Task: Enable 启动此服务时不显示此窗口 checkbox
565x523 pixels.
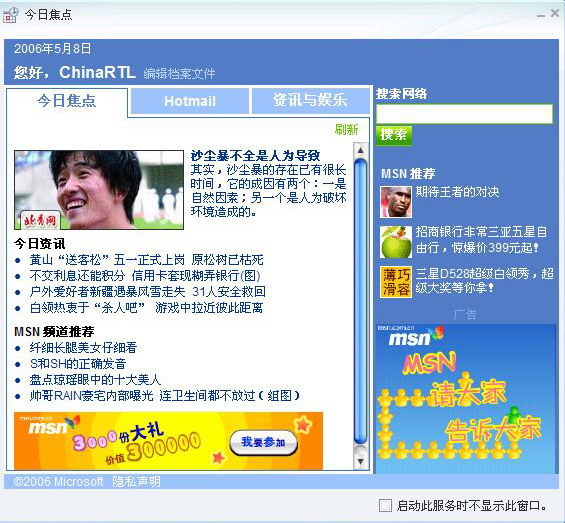Action: 385,505
